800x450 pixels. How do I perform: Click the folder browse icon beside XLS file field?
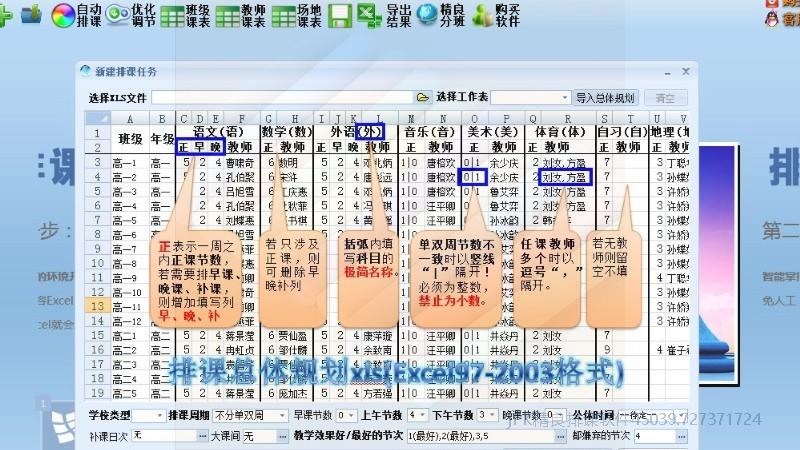(422, 97)
